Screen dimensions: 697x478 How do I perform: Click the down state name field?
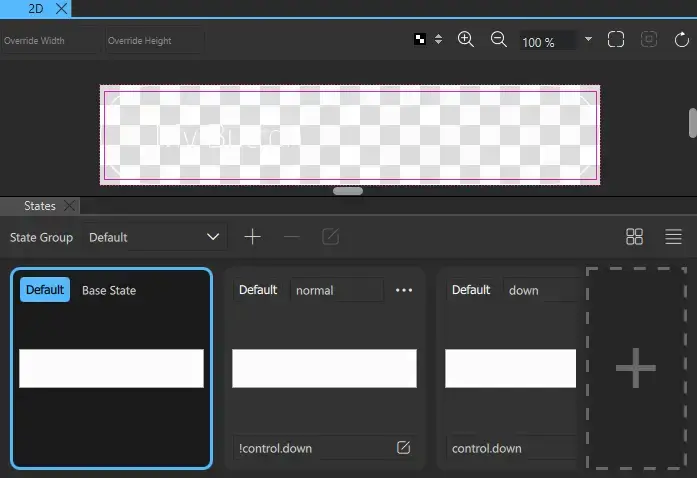[x=540, y=290]
